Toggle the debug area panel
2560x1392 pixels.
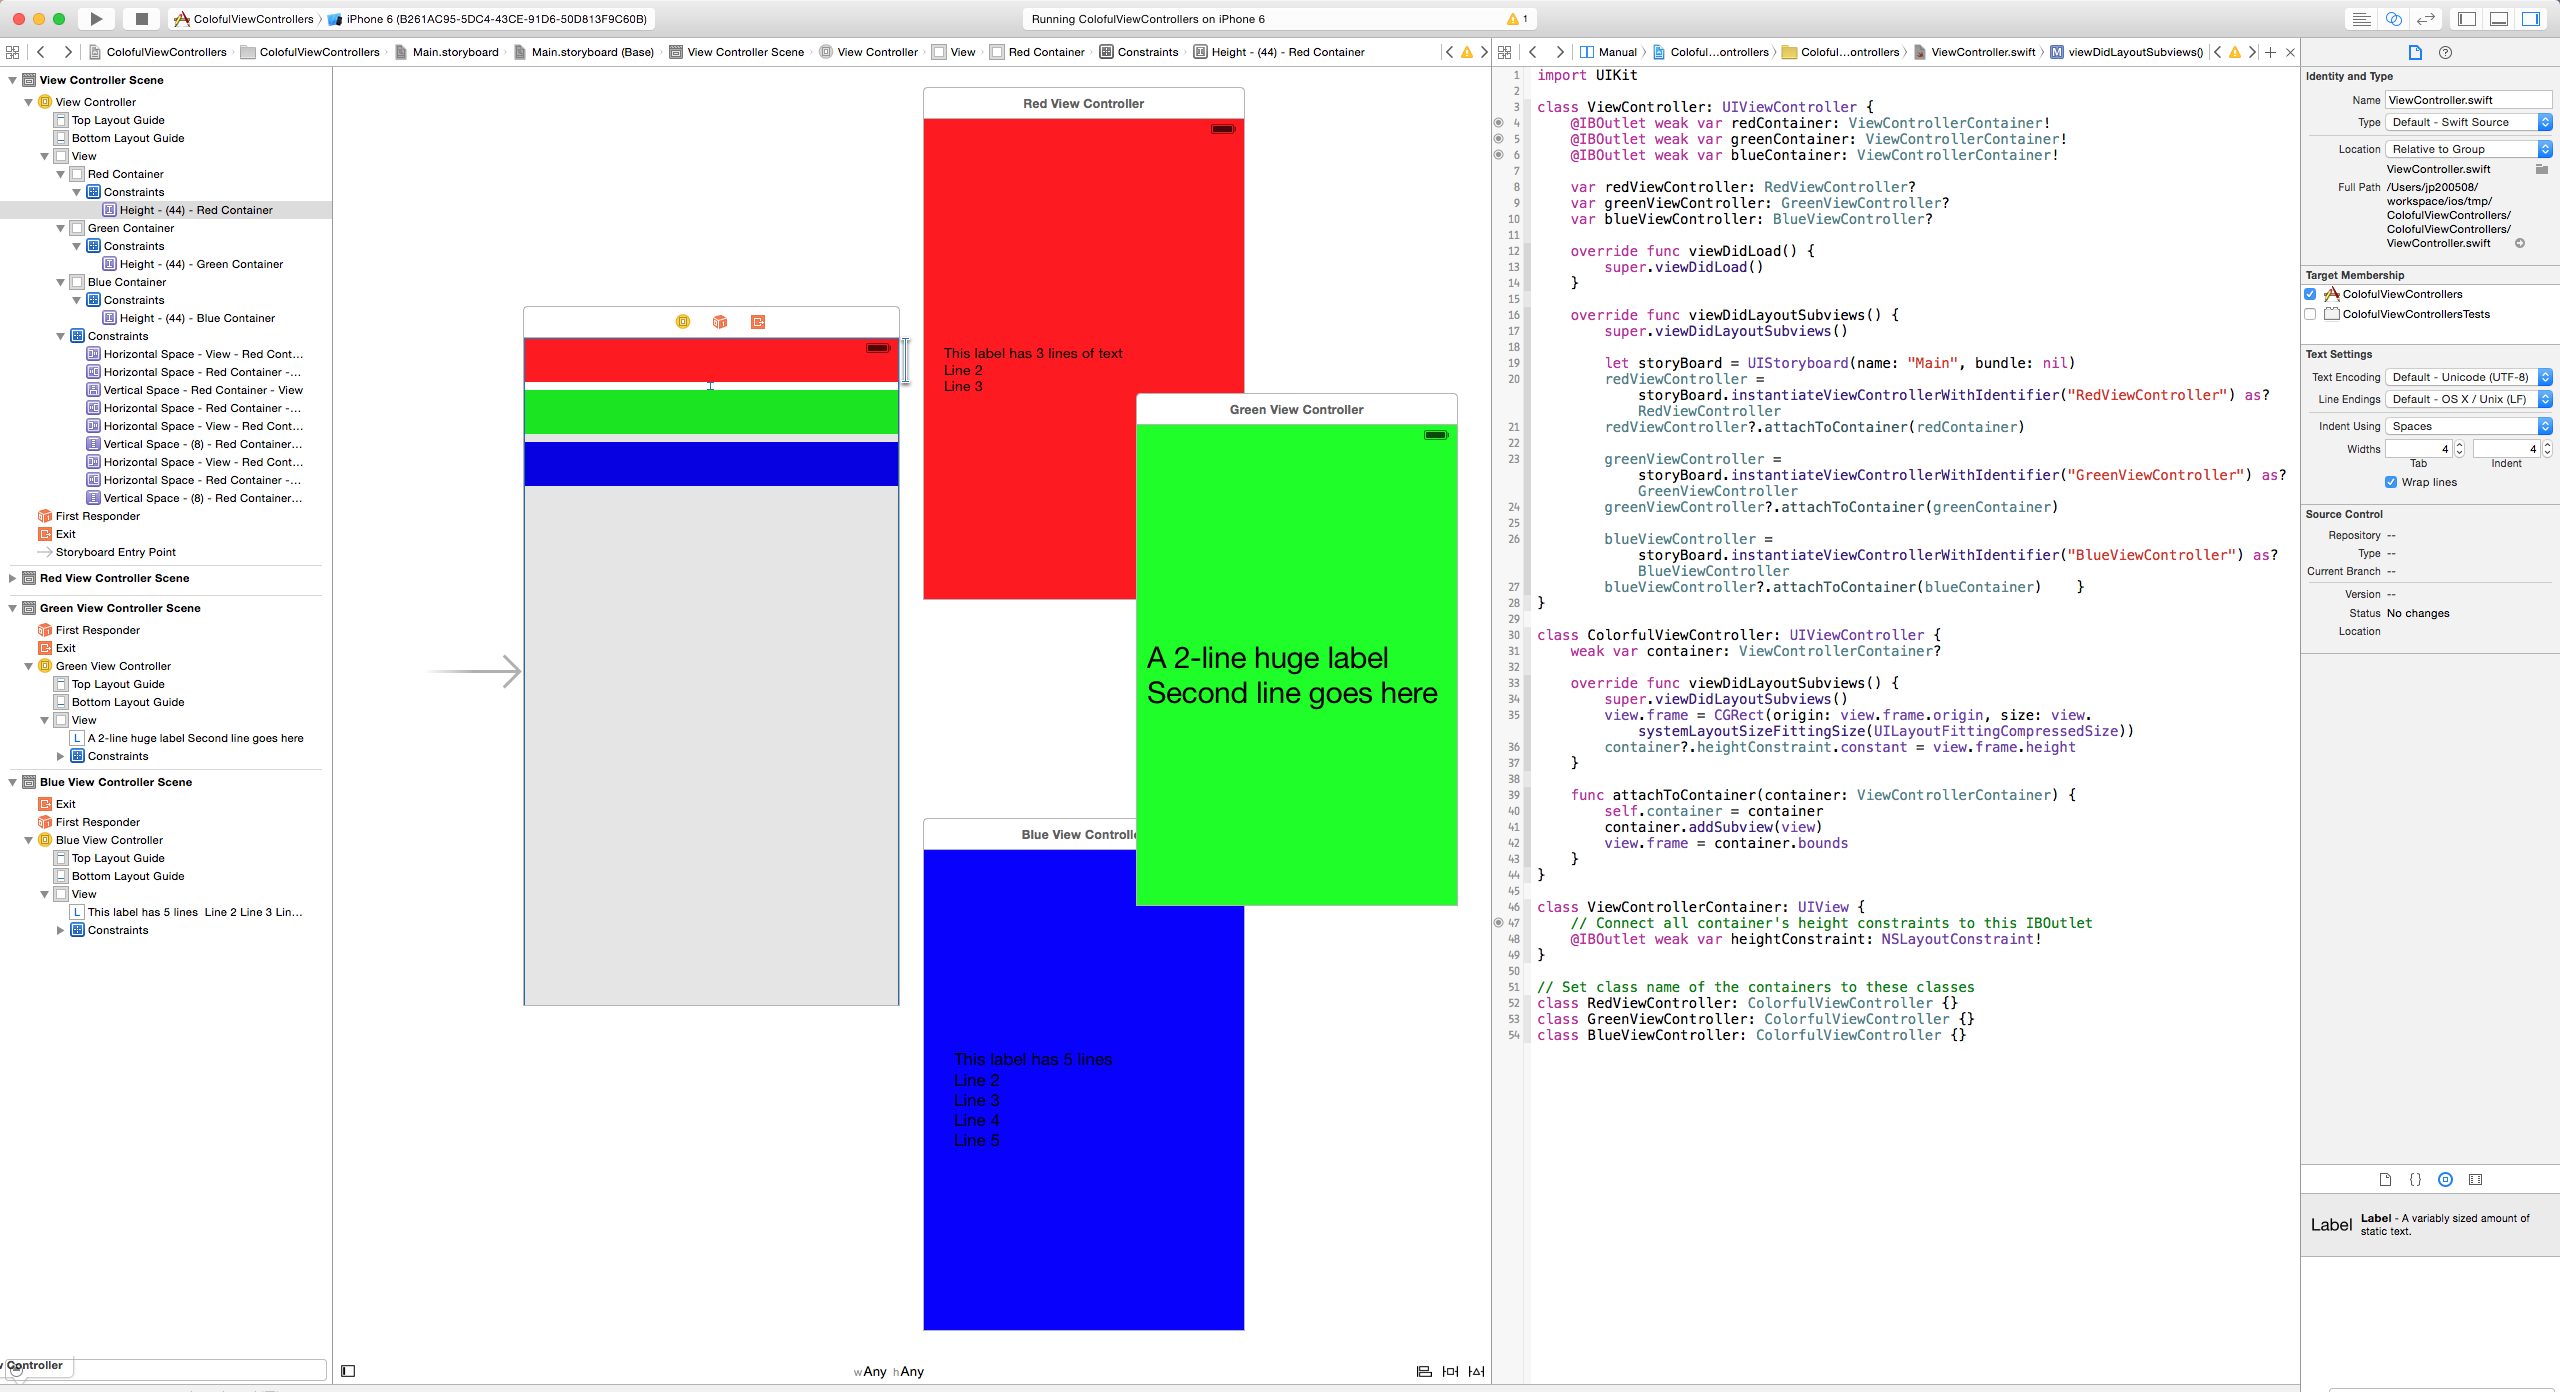click(2498, 19)
